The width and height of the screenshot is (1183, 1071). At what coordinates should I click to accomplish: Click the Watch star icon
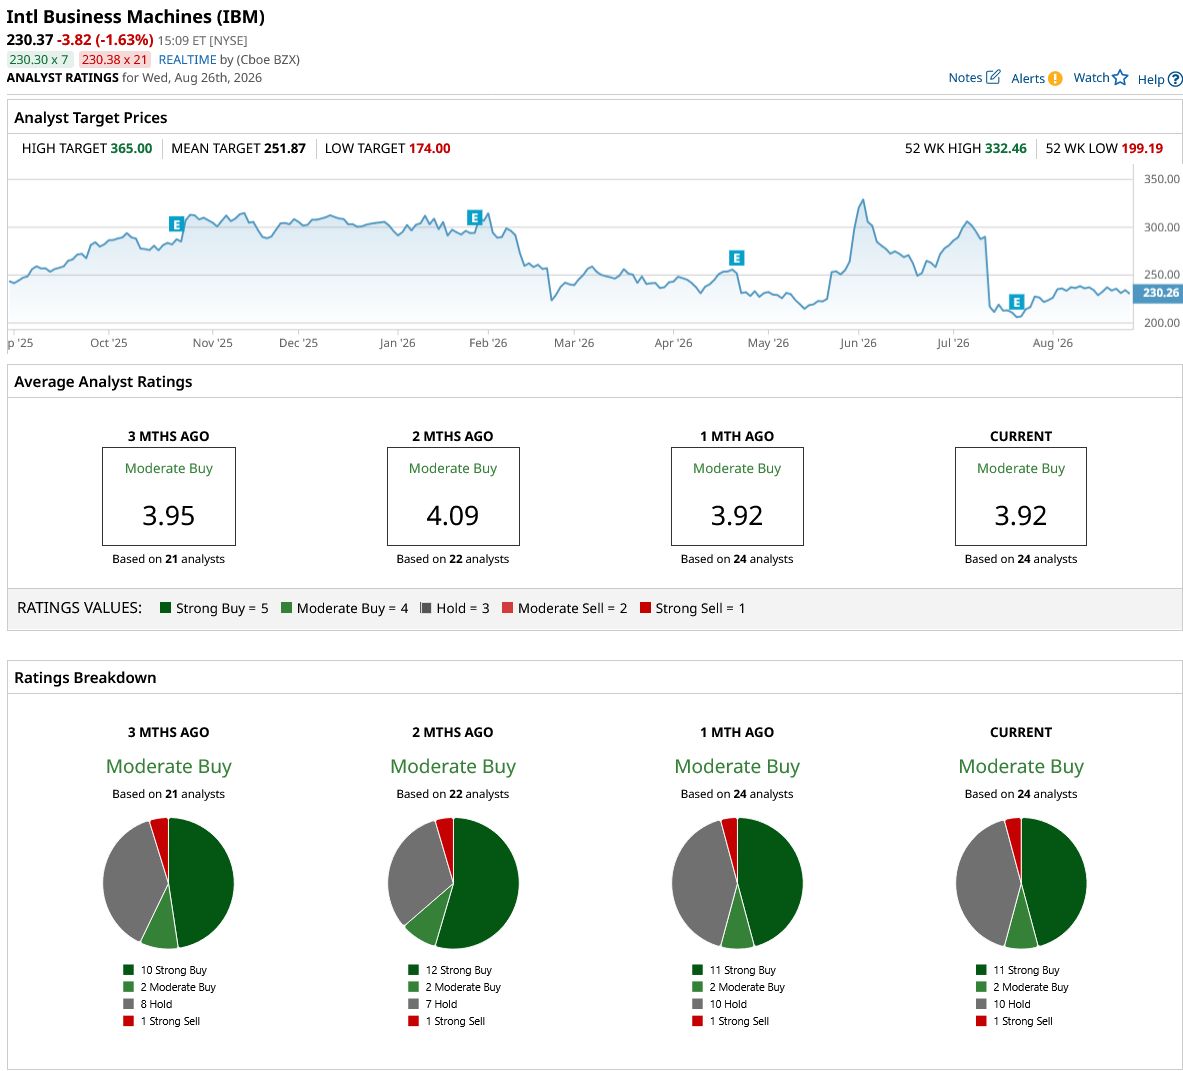[1120, 78]
